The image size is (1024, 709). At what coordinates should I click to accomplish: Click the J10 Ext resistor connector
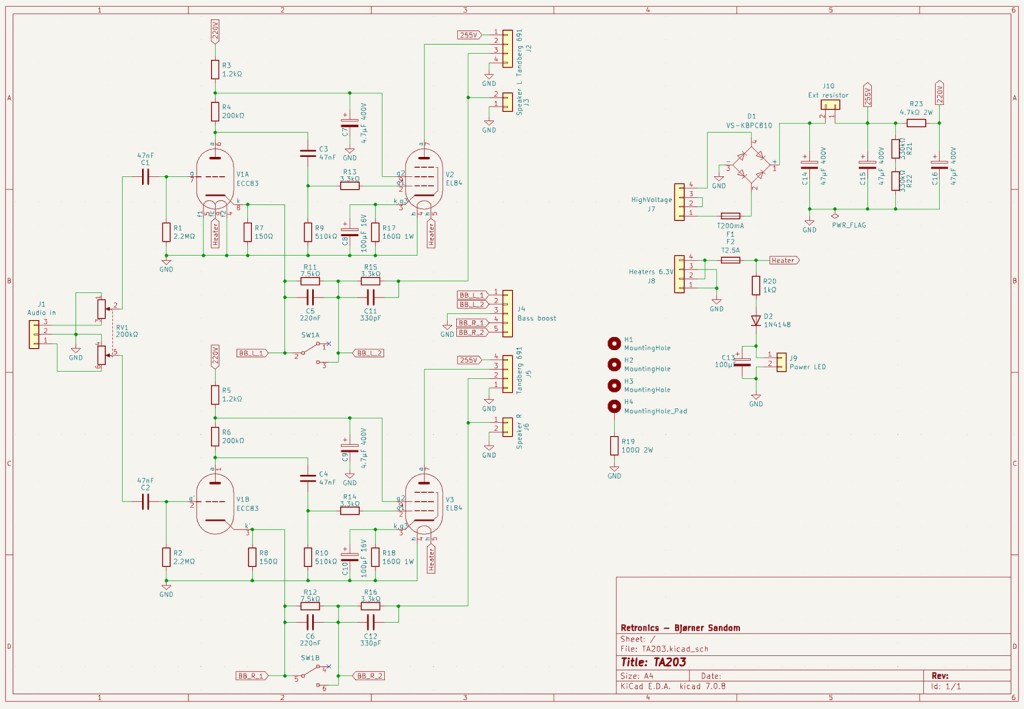(x=829, y=111)
